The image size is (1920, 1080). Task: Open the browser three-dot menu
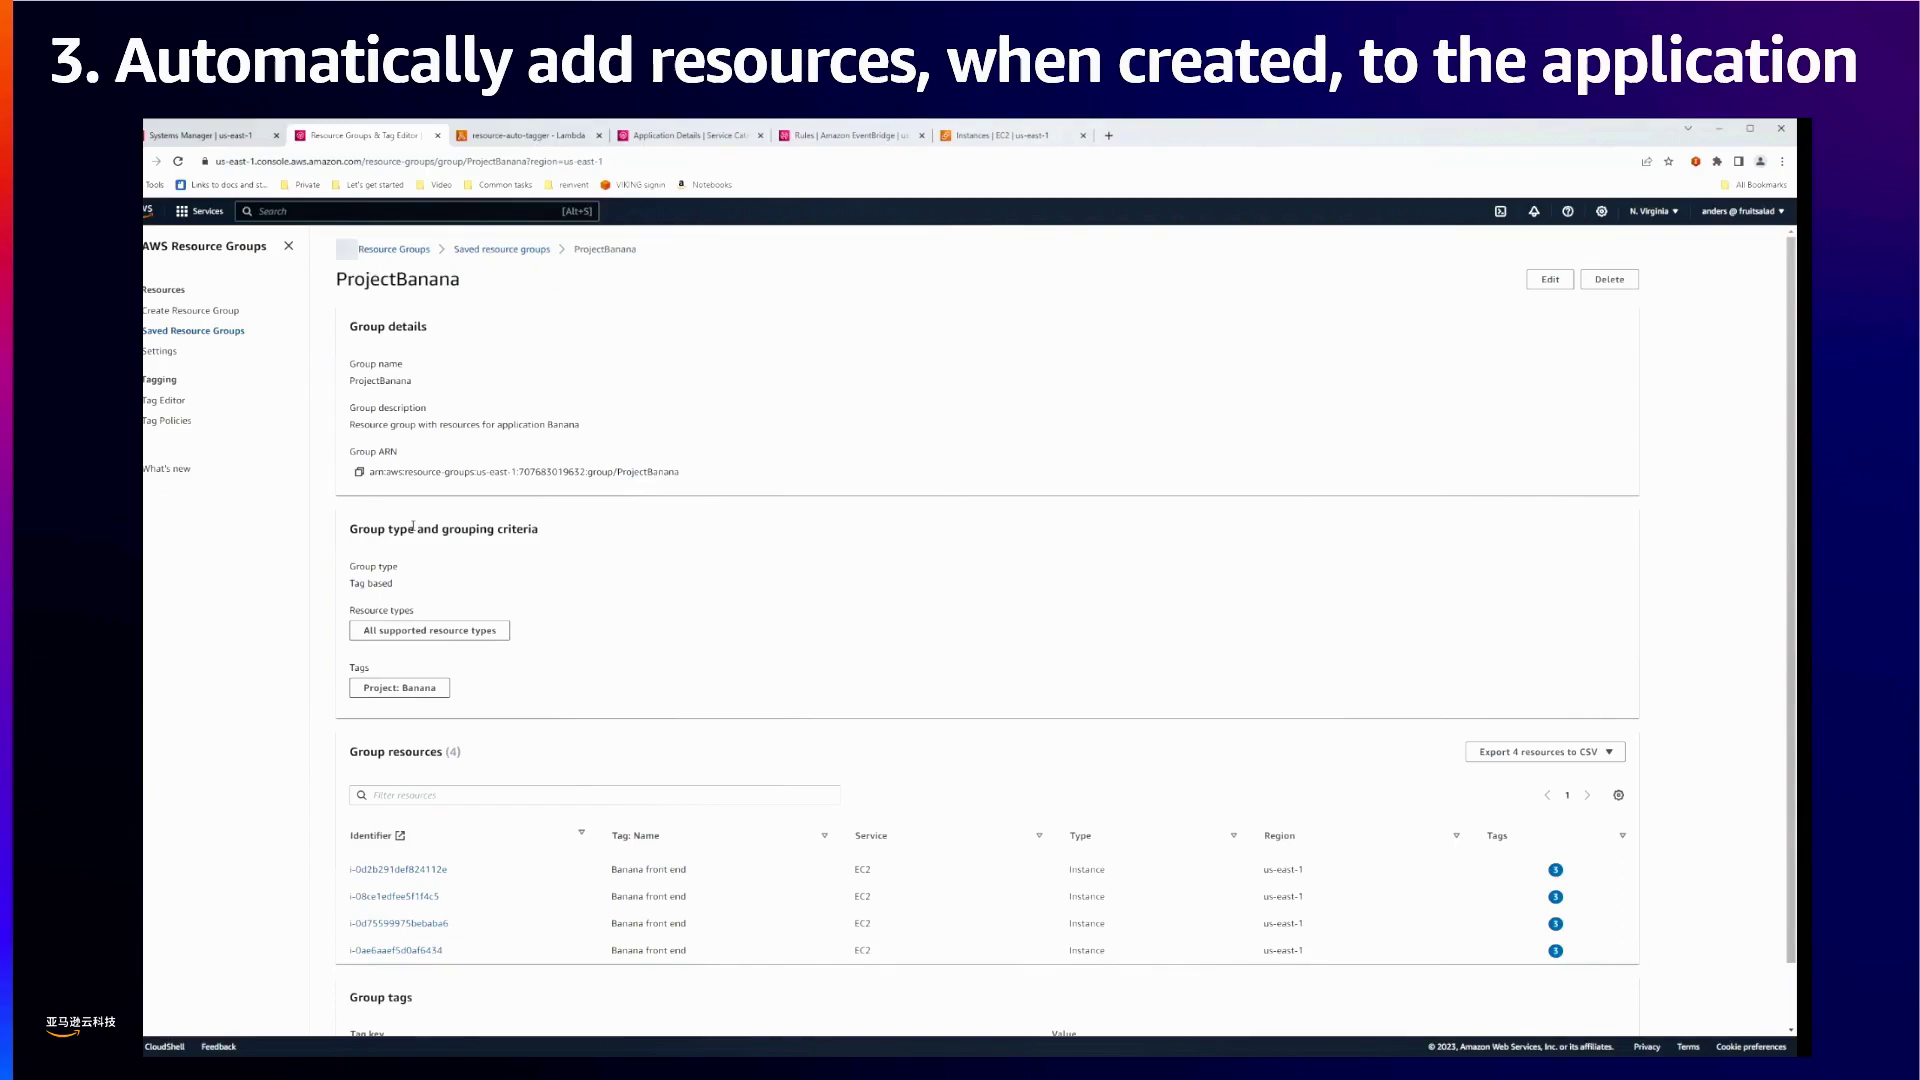(x=1782, y=161)
